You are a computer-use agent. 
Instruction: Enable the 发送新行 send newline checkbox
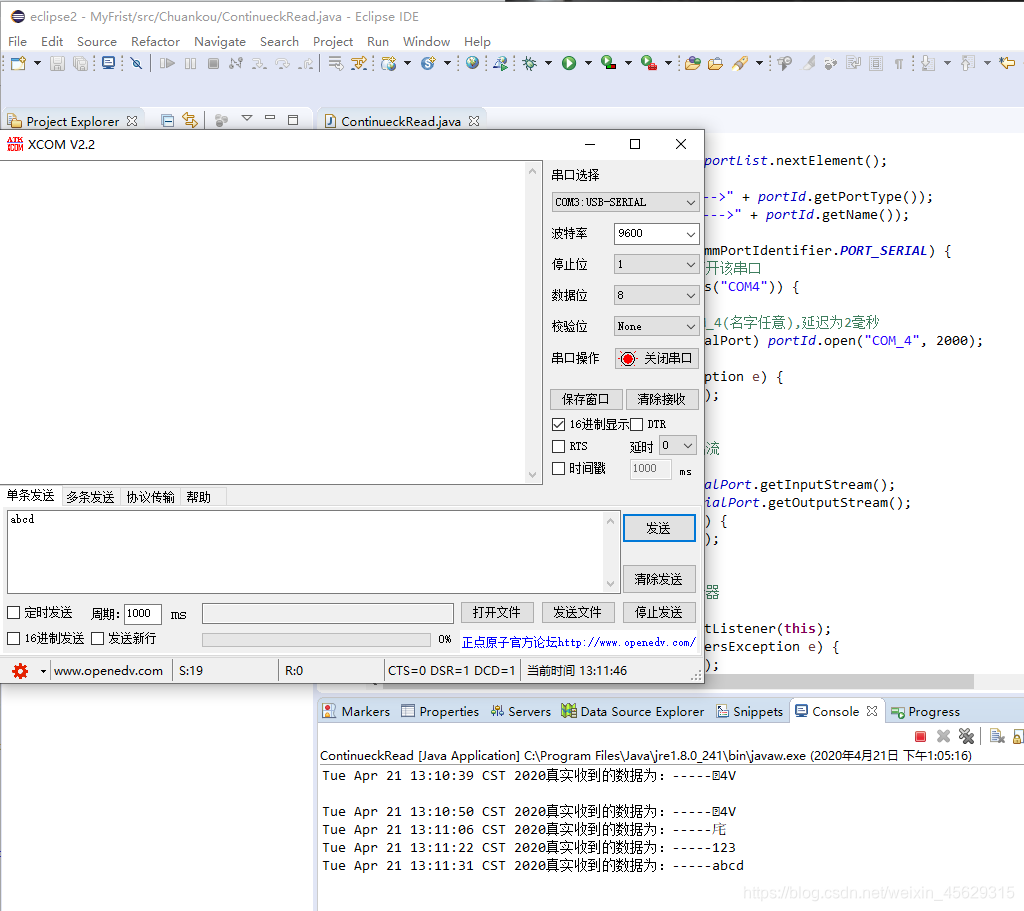(x=97, y=638)
